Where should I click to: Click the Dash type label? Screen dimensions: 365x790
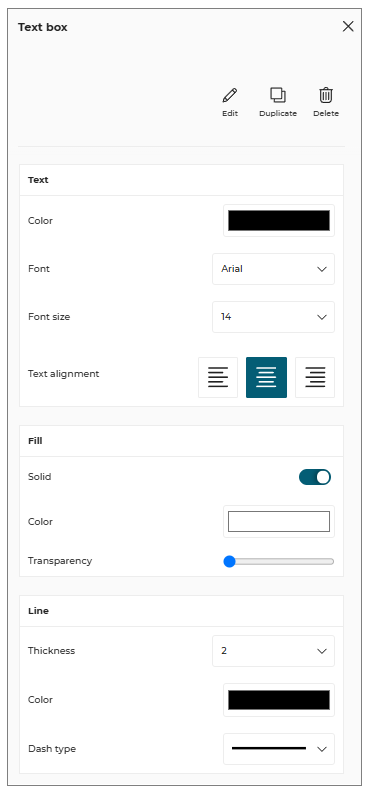click(x=52, y=749)
